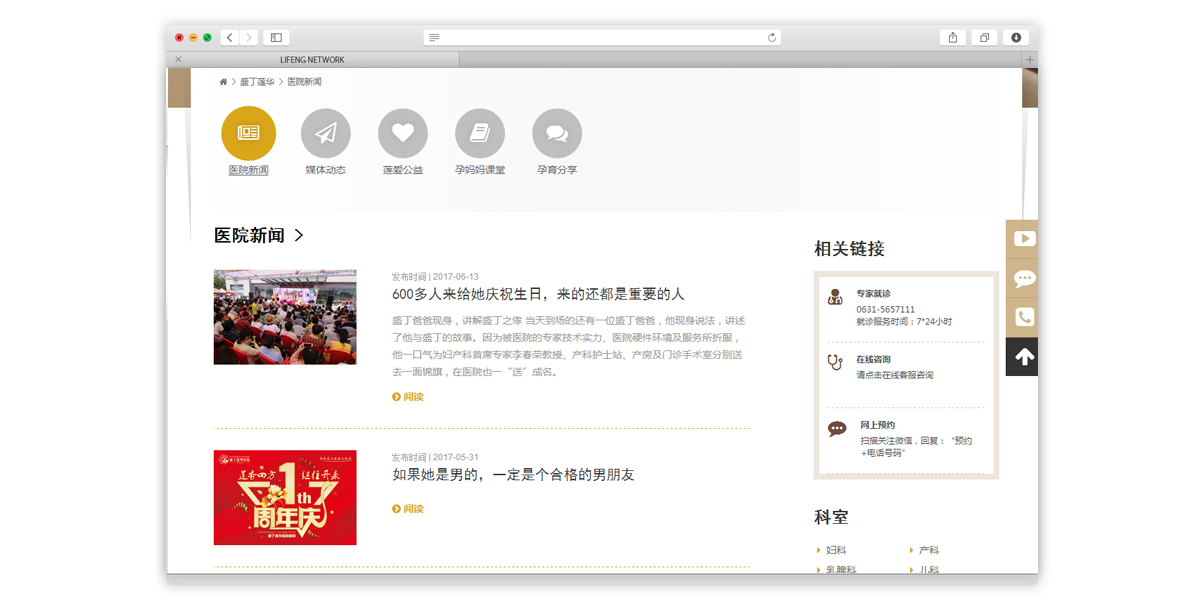Open the chat bubble icon in side panel
This screenshot has width=1190, height=615.
1024,279
